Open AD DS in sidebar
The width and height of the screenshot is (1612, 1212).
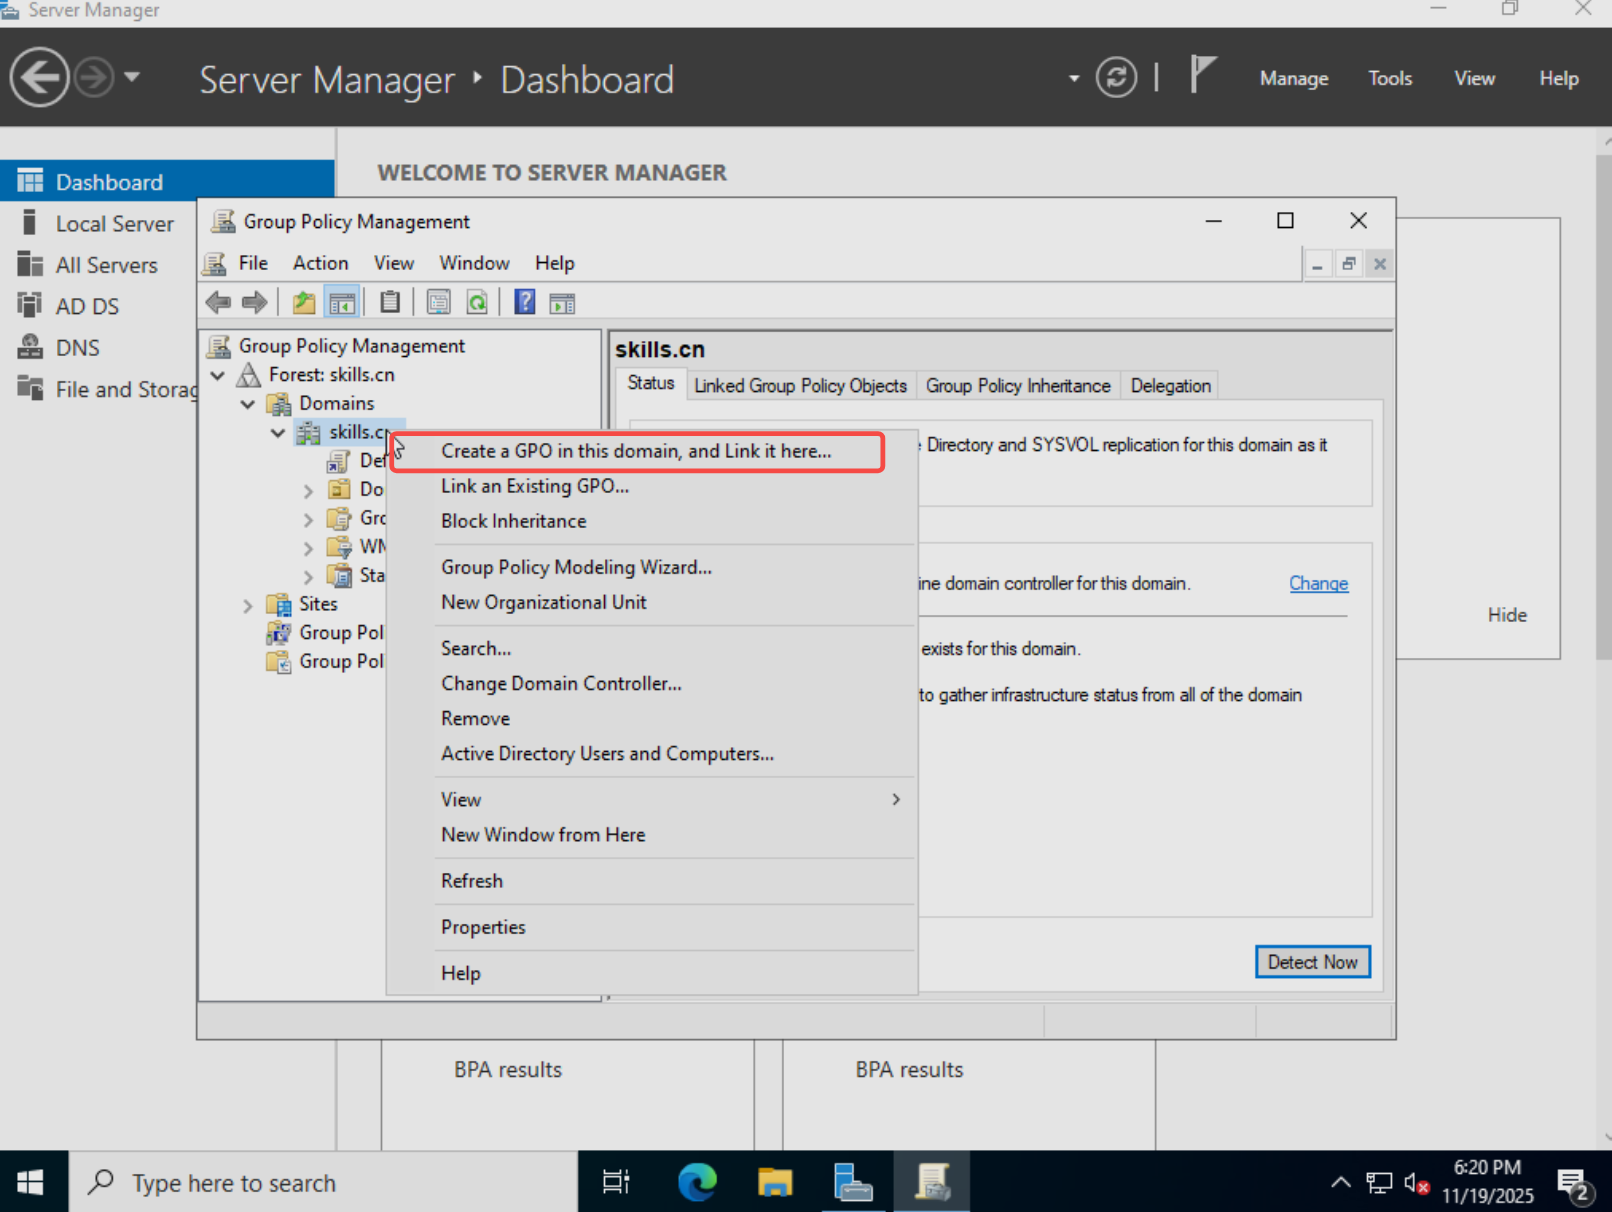[87, 306]
